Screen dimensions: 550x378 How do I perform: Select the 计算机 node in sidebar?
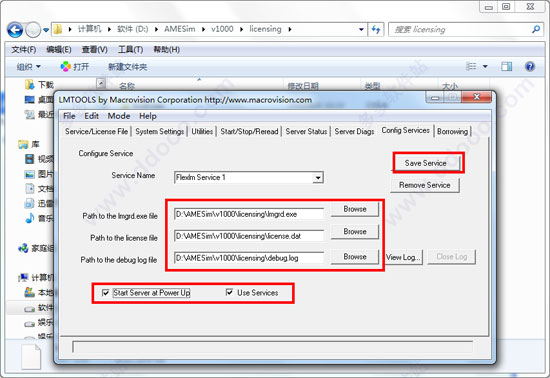click(35, 278)
